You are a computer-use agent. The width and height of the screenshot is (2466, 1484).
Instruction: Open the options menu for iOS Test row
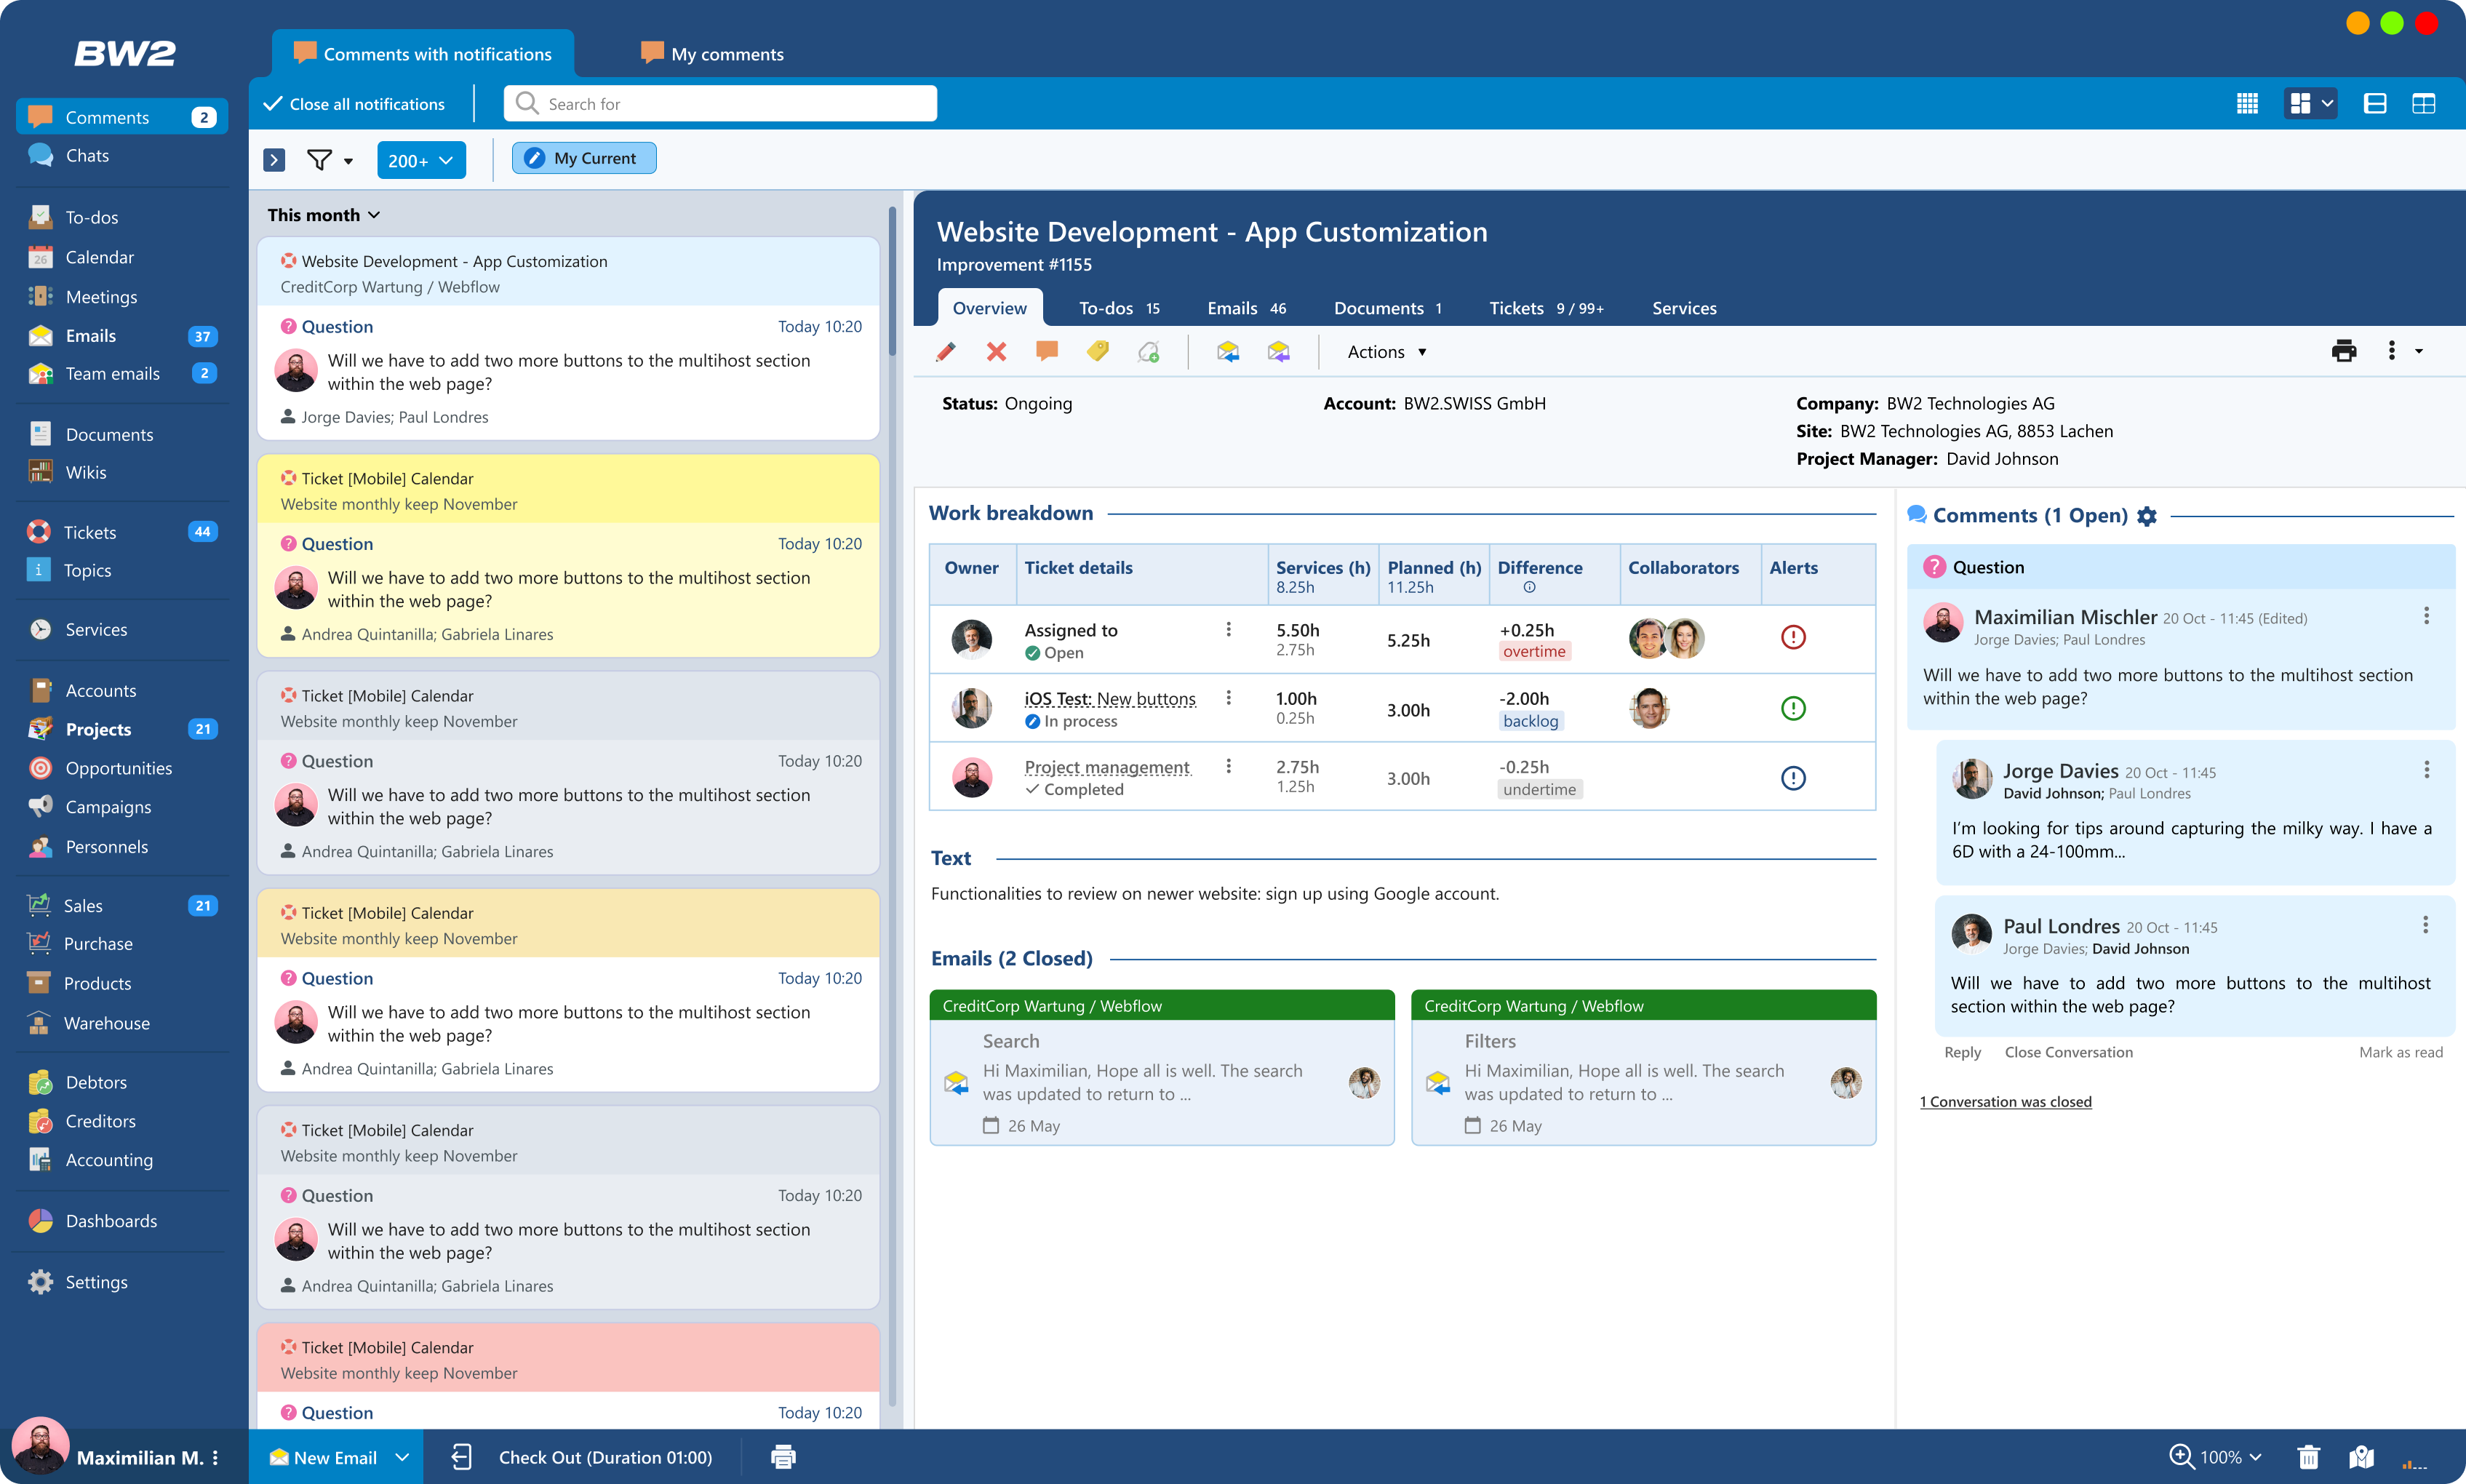tap(1228, 698)
